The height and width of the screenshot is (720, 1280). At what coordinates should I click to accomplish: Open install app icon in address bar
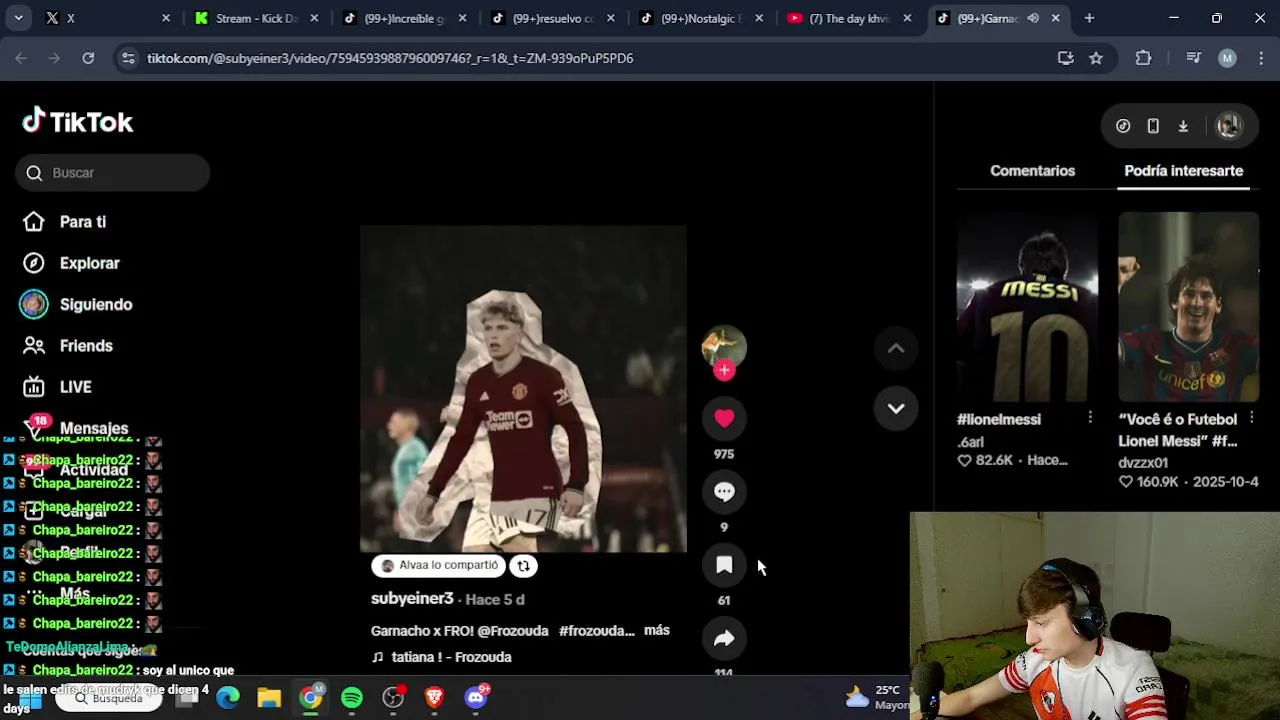[1066, 58]
